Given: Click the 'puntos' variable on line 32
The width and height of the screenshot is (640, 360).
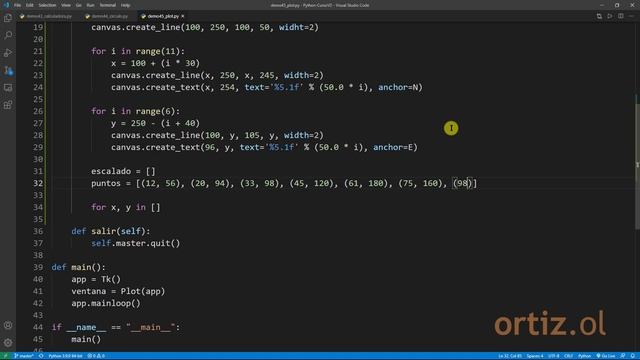Looking at the screenshot, I should coord(106,183).
